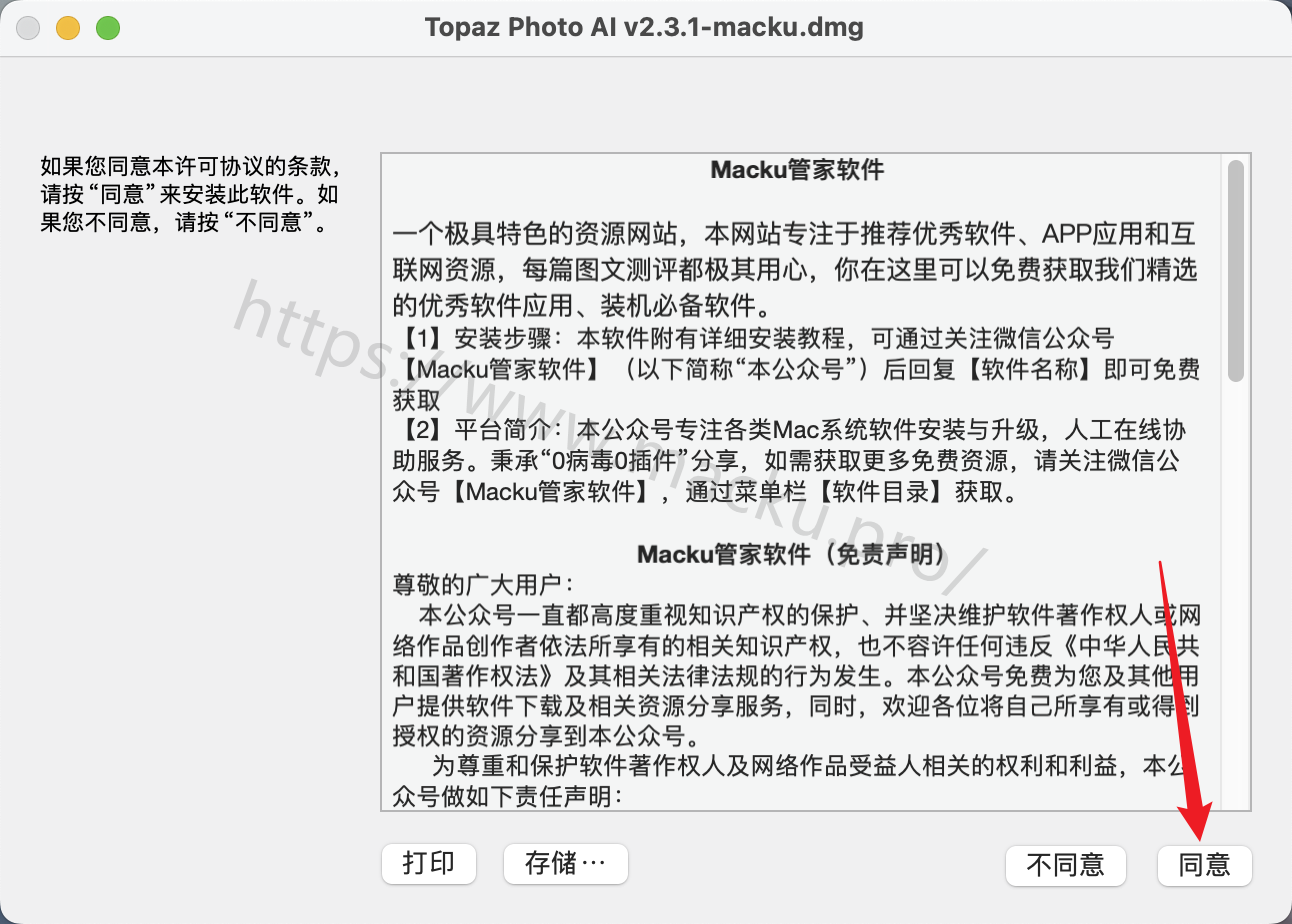1292x924 pixels.
Task: Click the red arrow head above 同意
Action: click(1196, 822)
